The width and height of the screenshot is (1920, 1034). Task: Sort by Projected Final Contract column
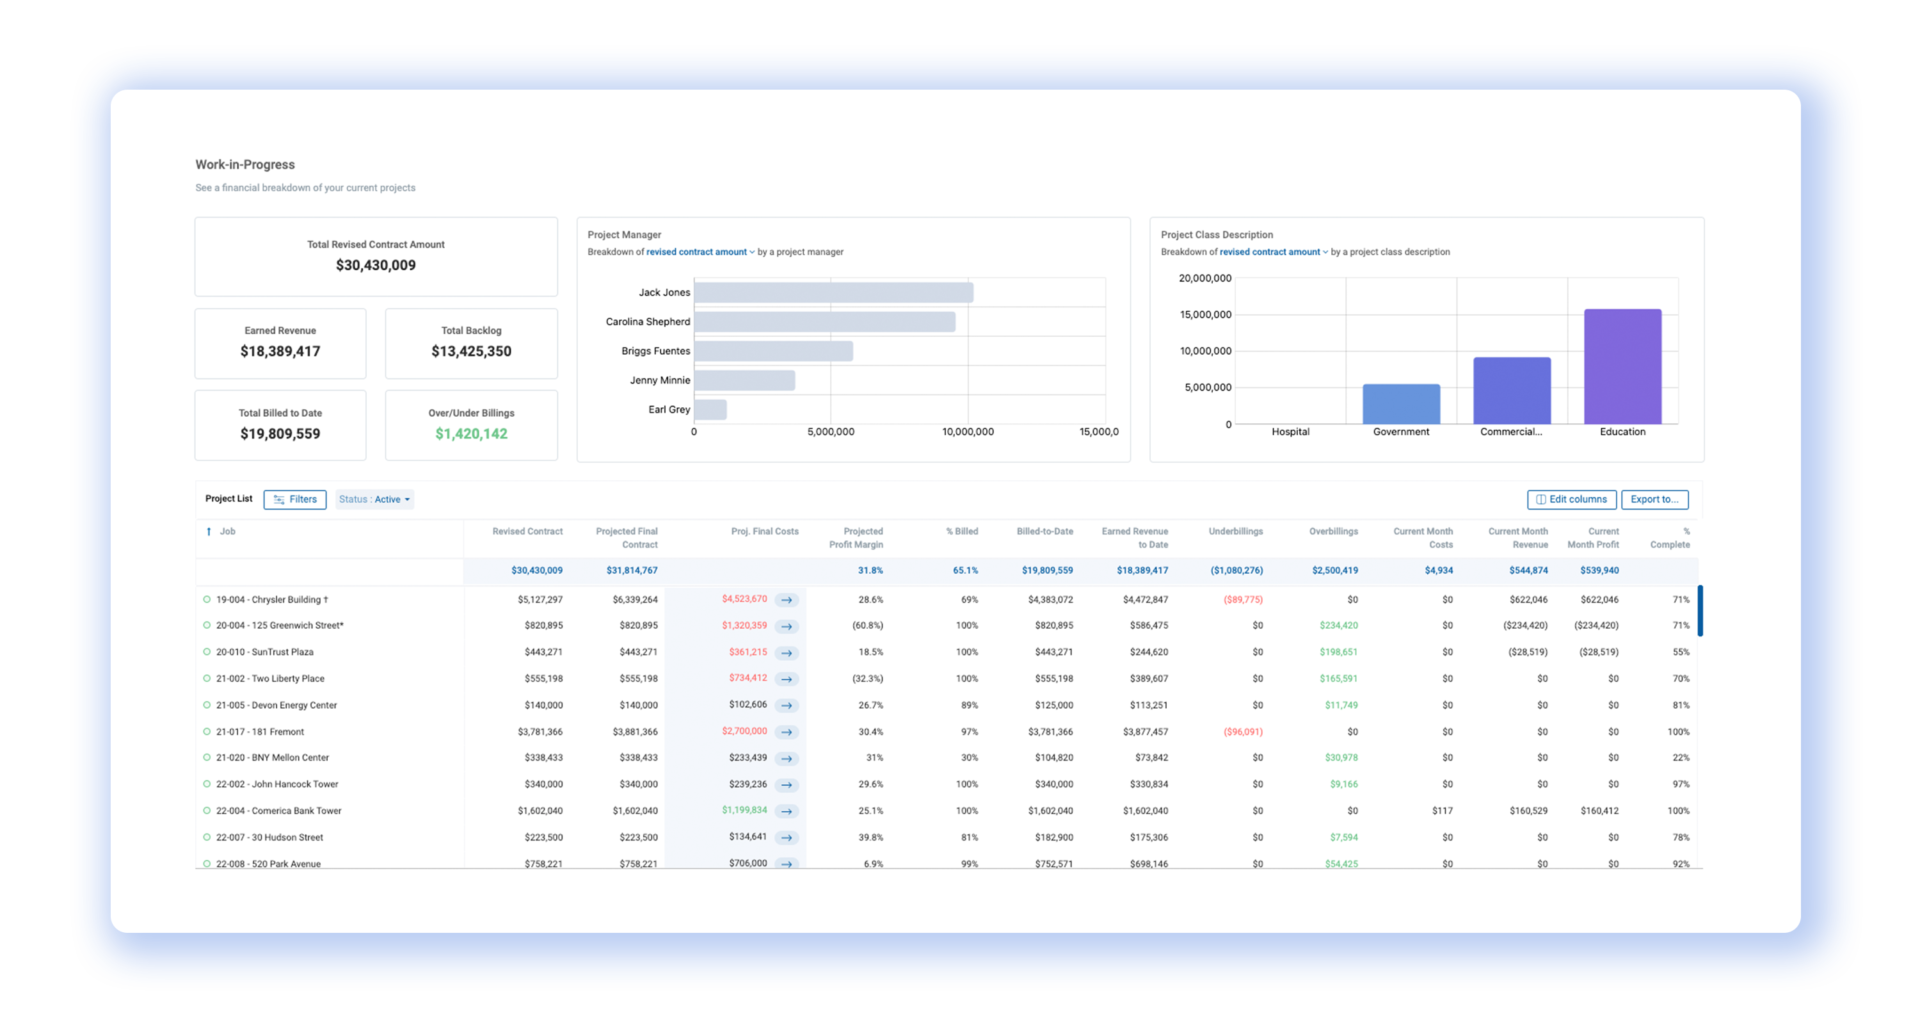pos(626,538)
